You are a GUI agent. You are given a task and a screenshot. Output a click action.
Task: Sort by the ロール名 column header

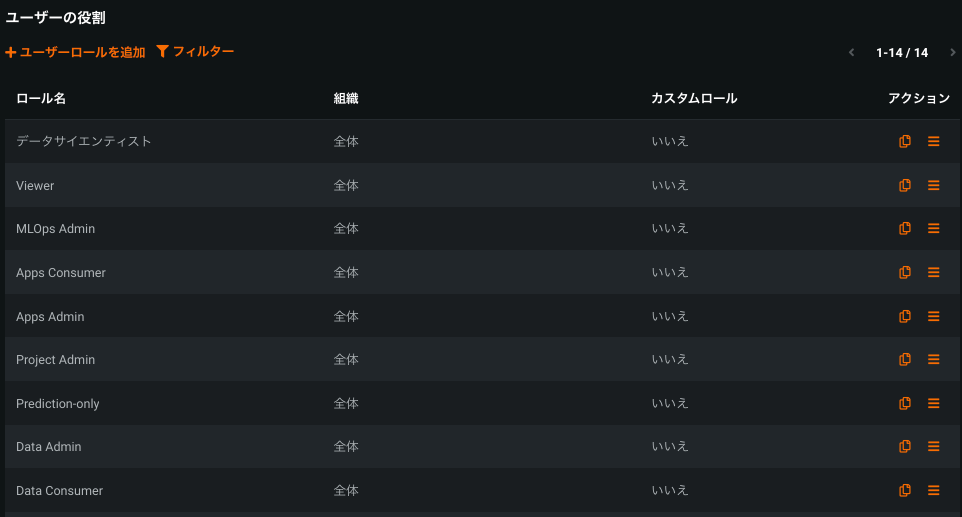[41, 98]
